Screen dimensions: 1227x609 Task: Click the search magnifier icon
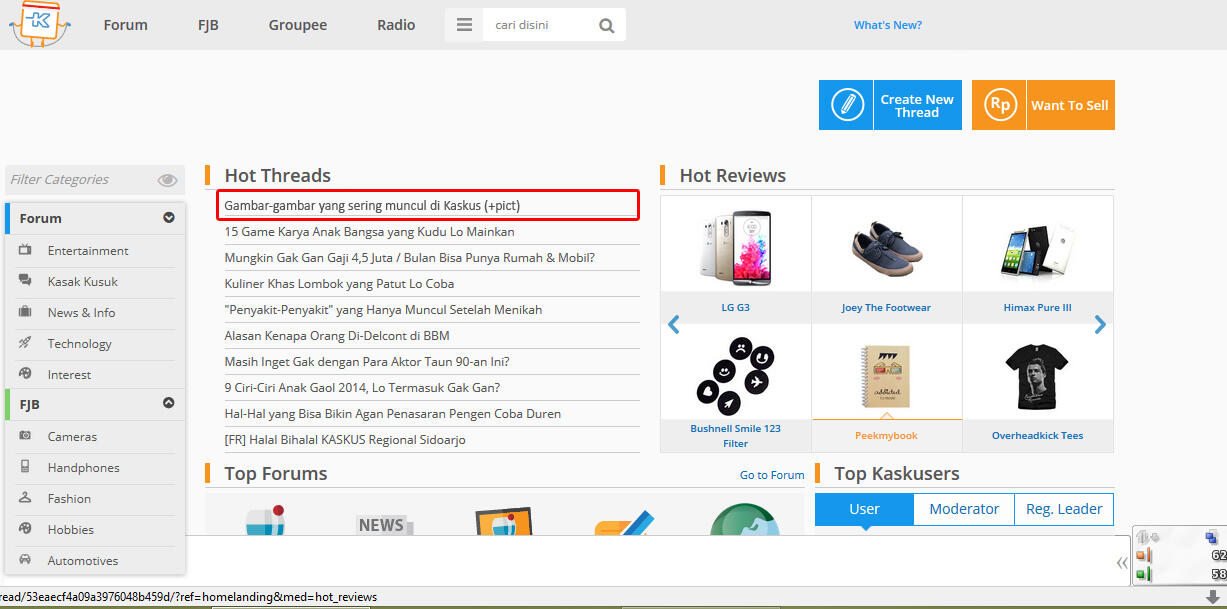click(607, 26)
